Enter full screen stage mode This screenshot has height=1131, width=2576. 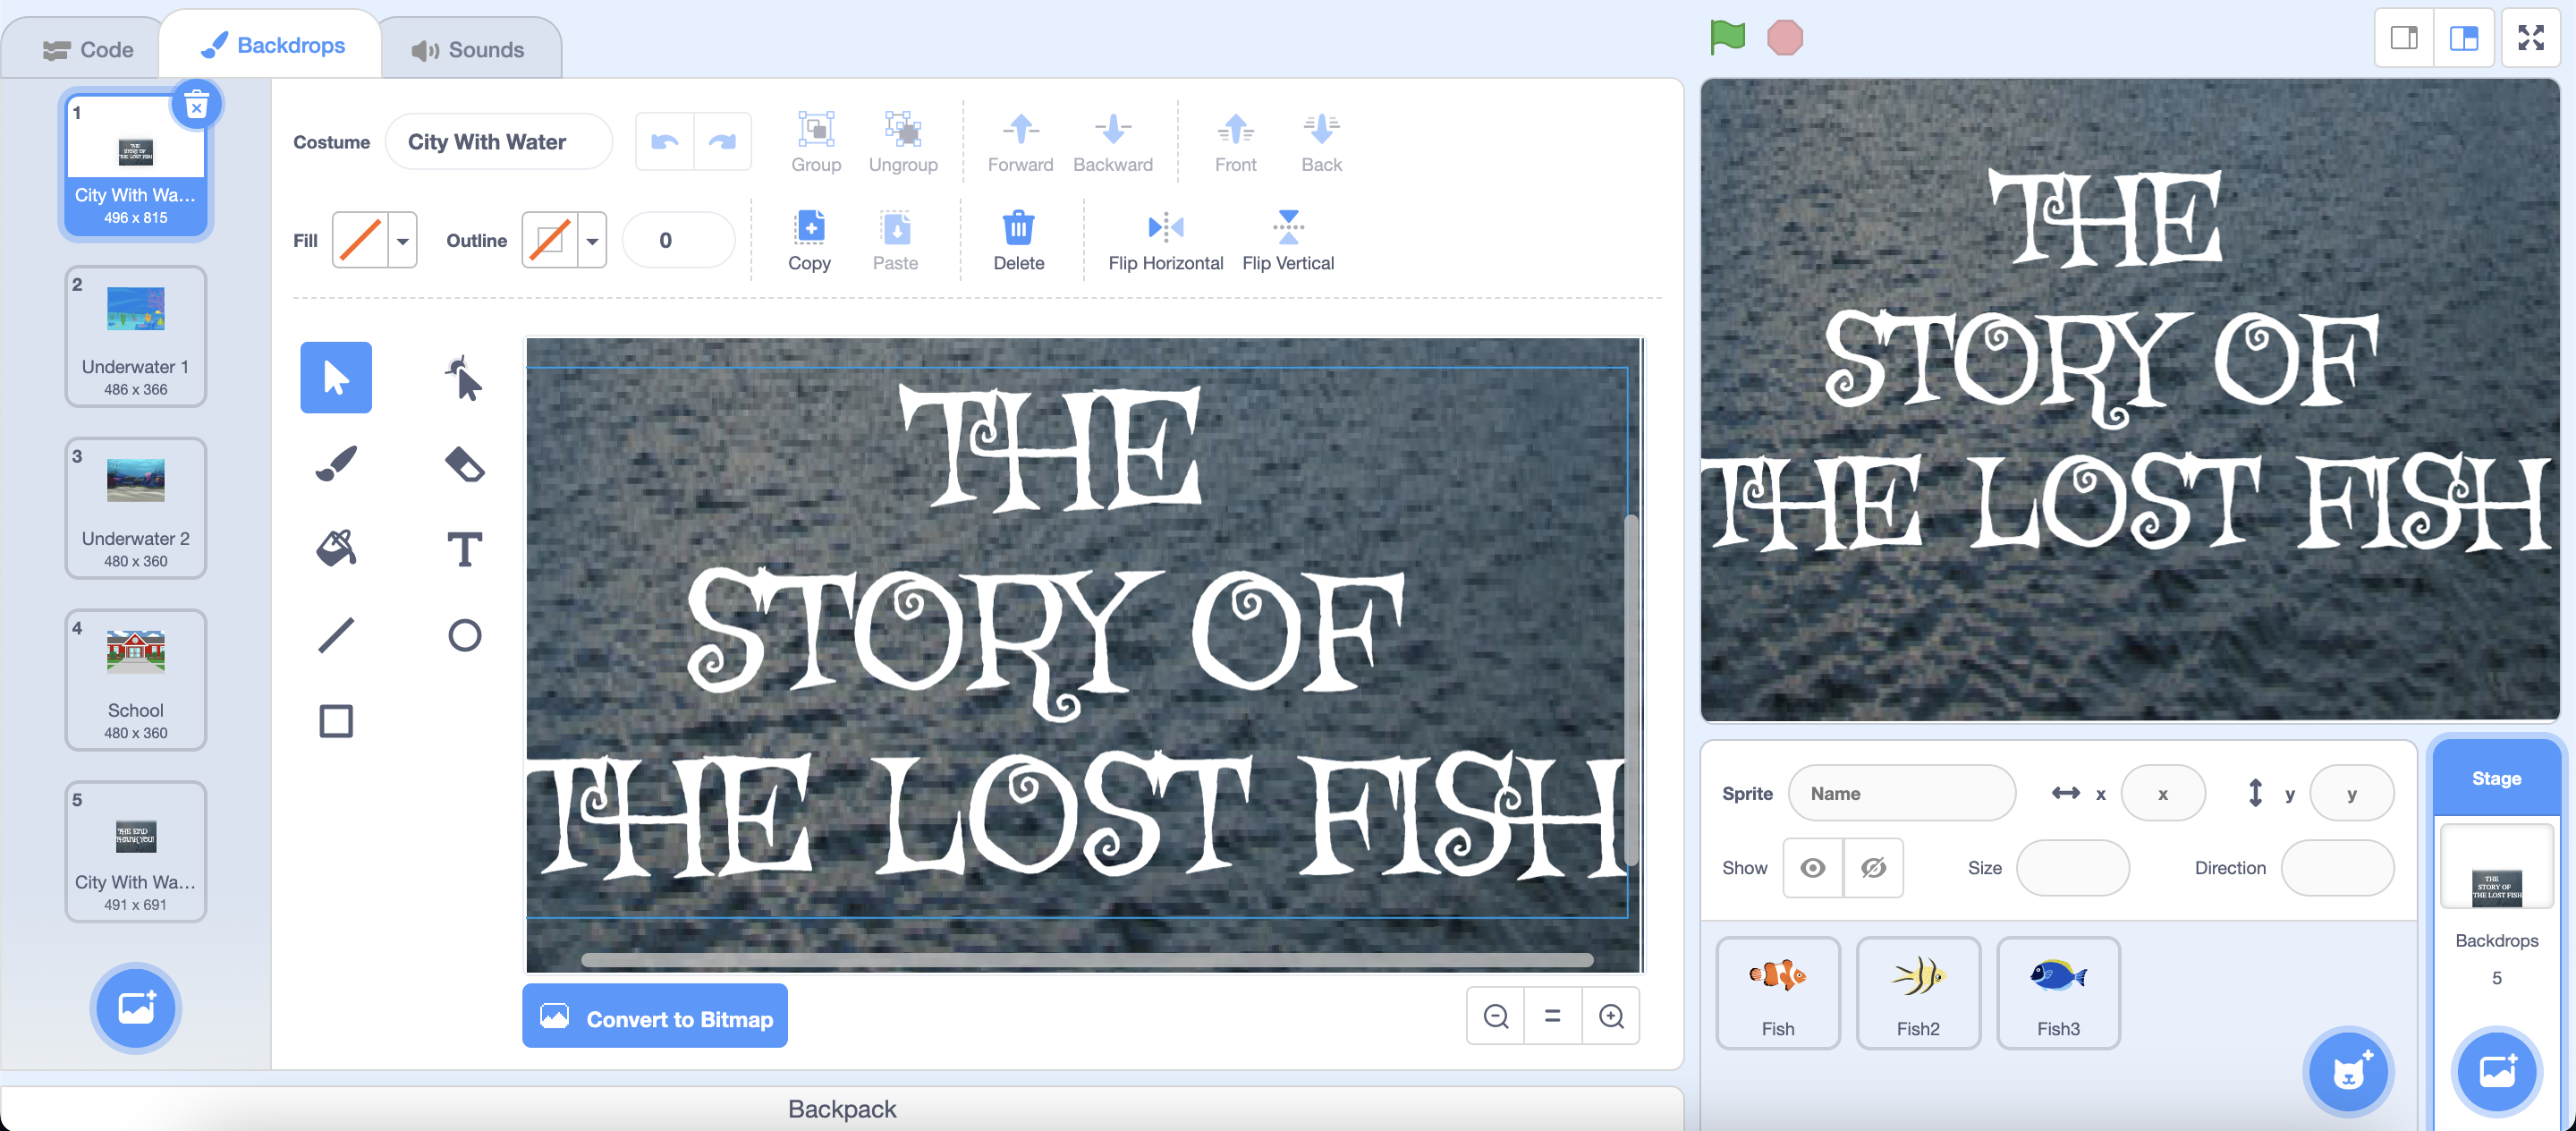pyautogui.click(x=2532, y=37)
